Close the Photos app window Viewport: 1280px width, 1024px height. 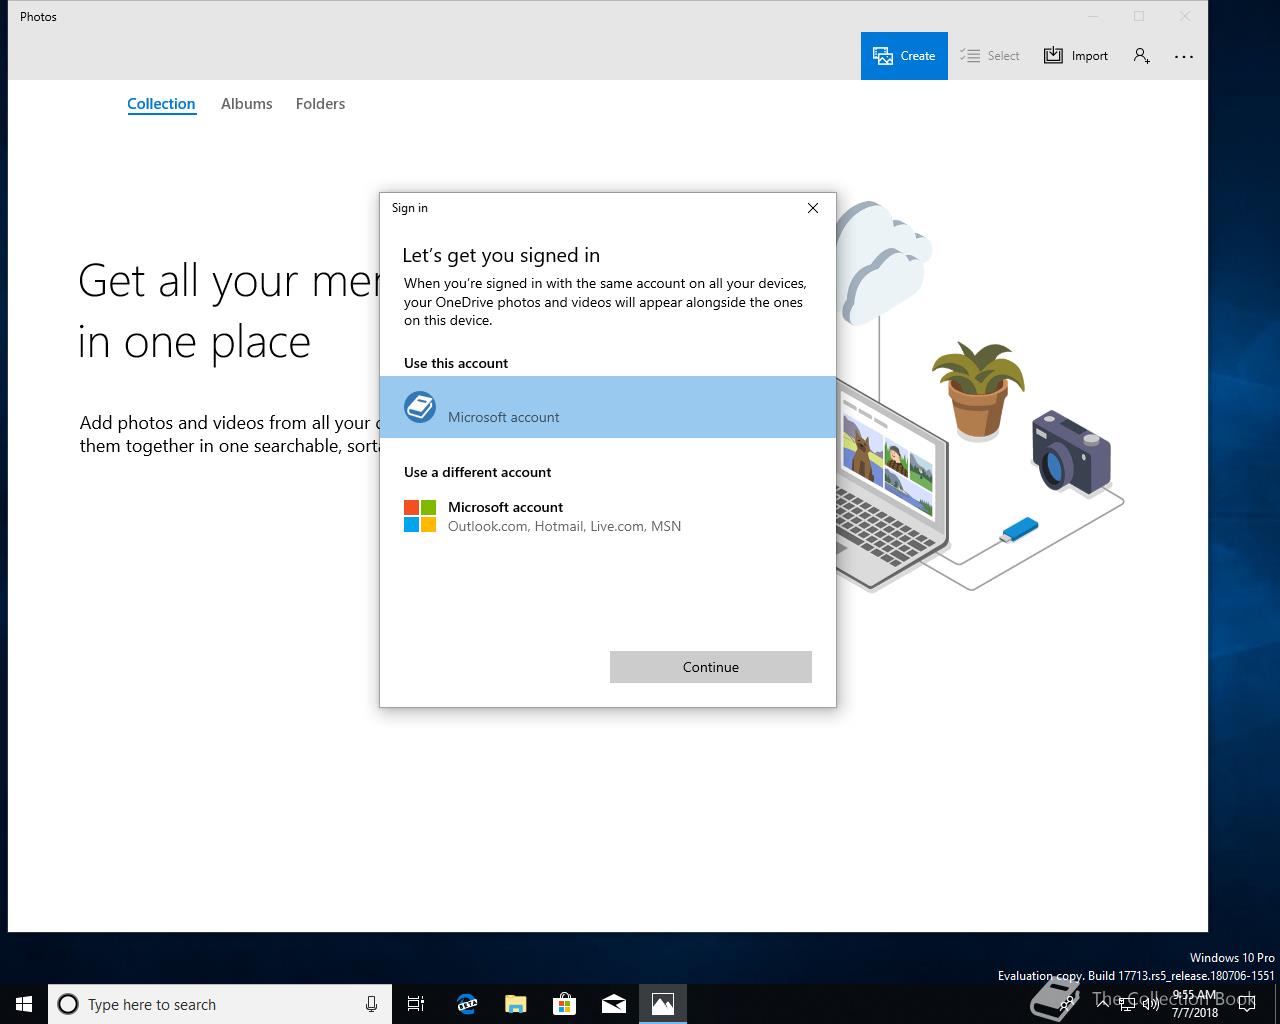point(1185,16)
